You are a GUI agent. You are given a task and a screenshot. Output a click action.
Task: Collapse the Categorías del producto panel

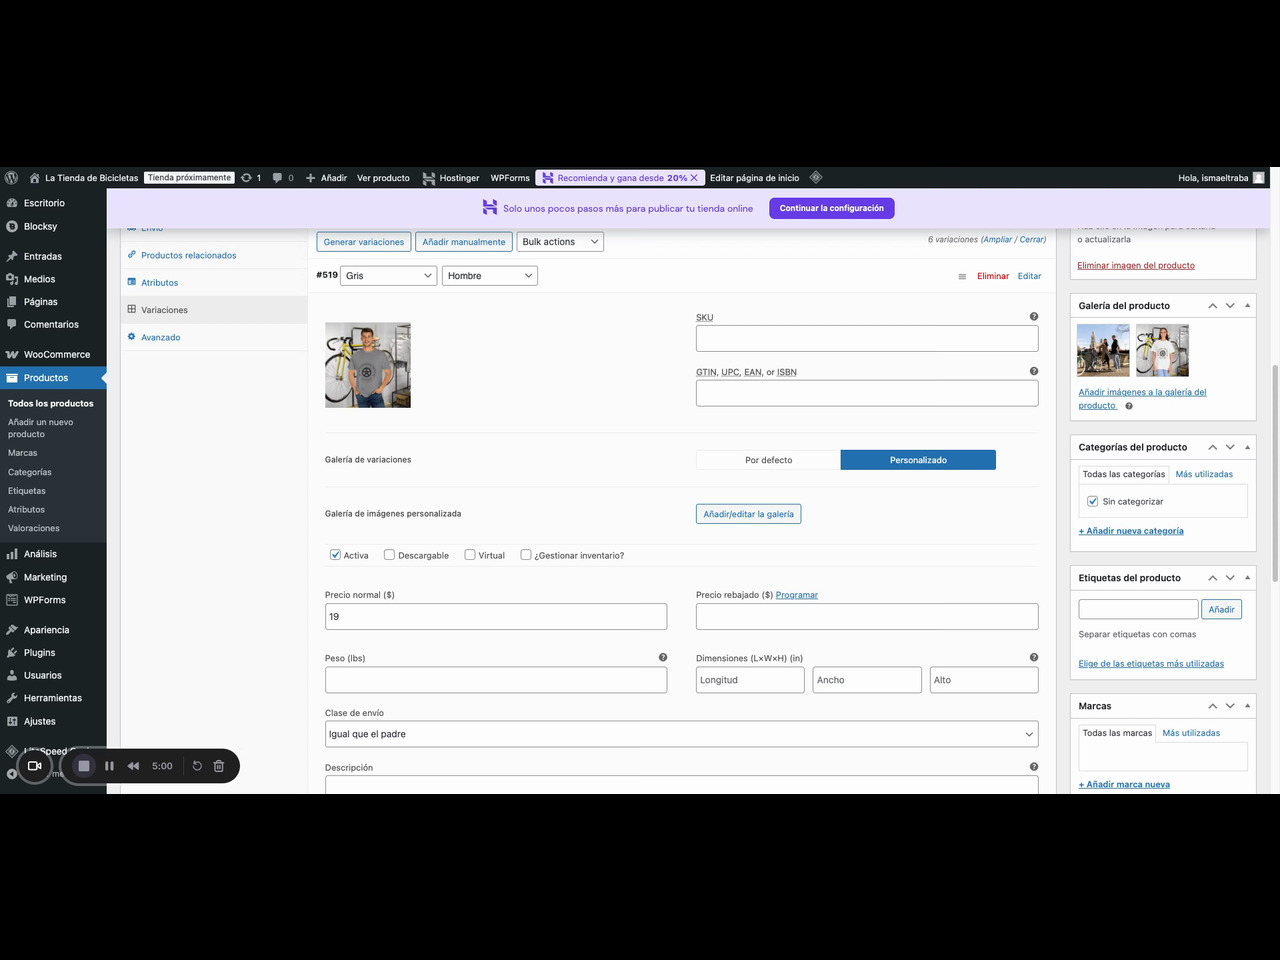[1248, 447]
